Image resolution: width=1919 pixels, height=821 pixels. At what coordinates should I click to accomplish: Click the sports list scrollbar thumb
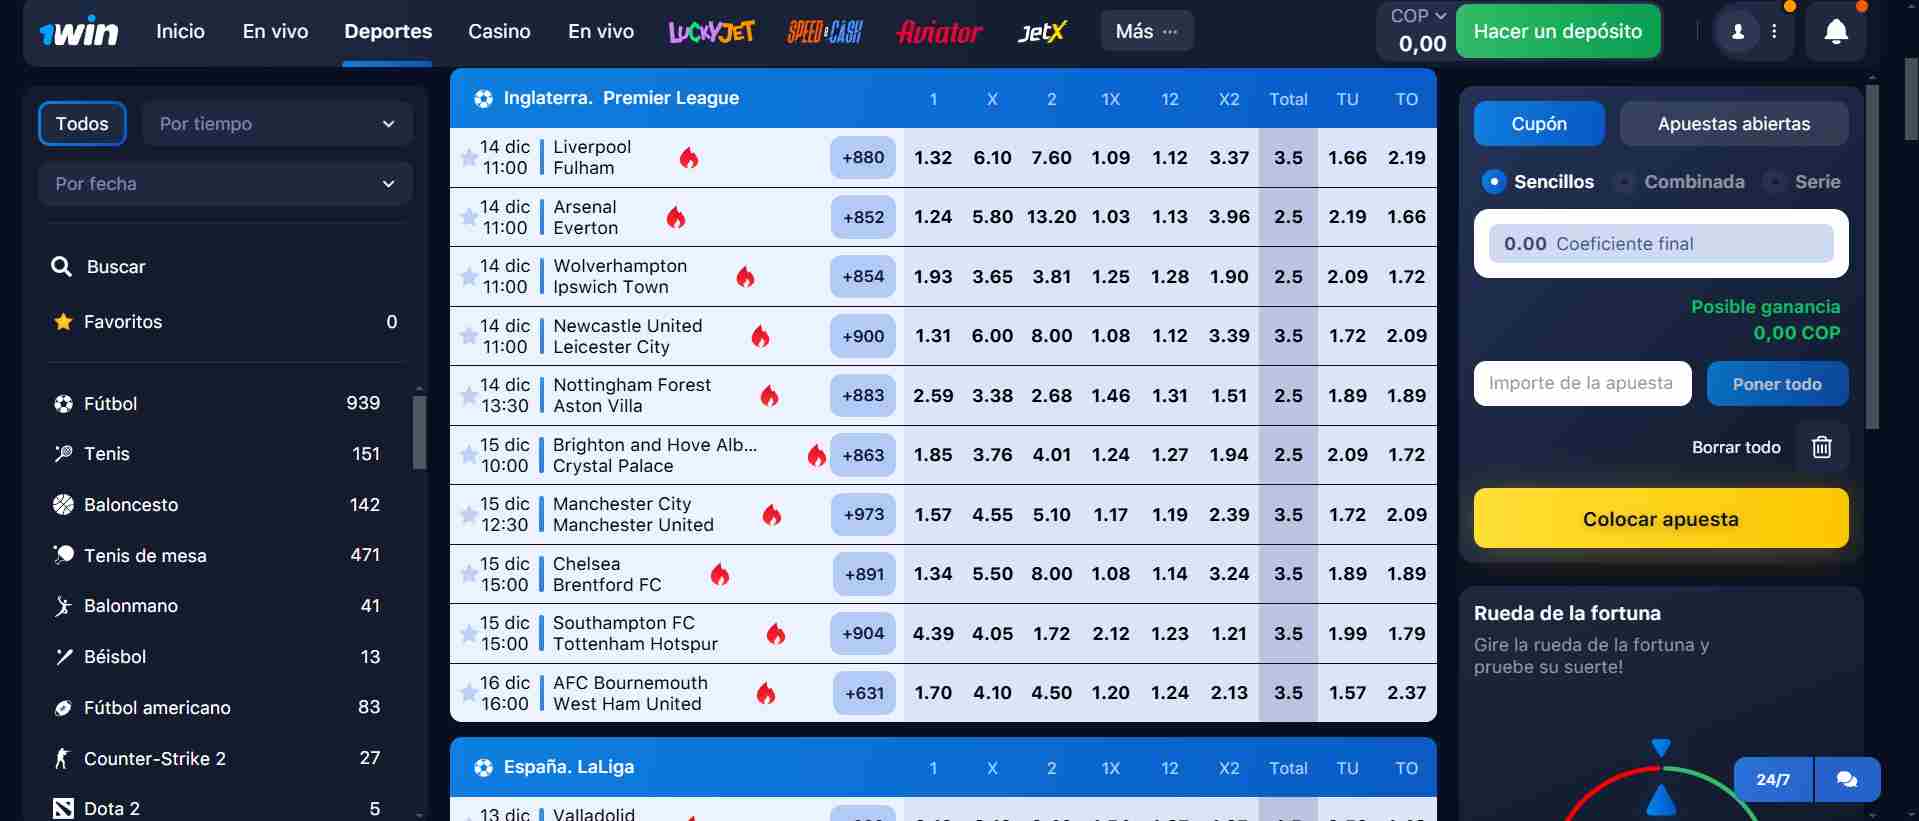[420, 432]
